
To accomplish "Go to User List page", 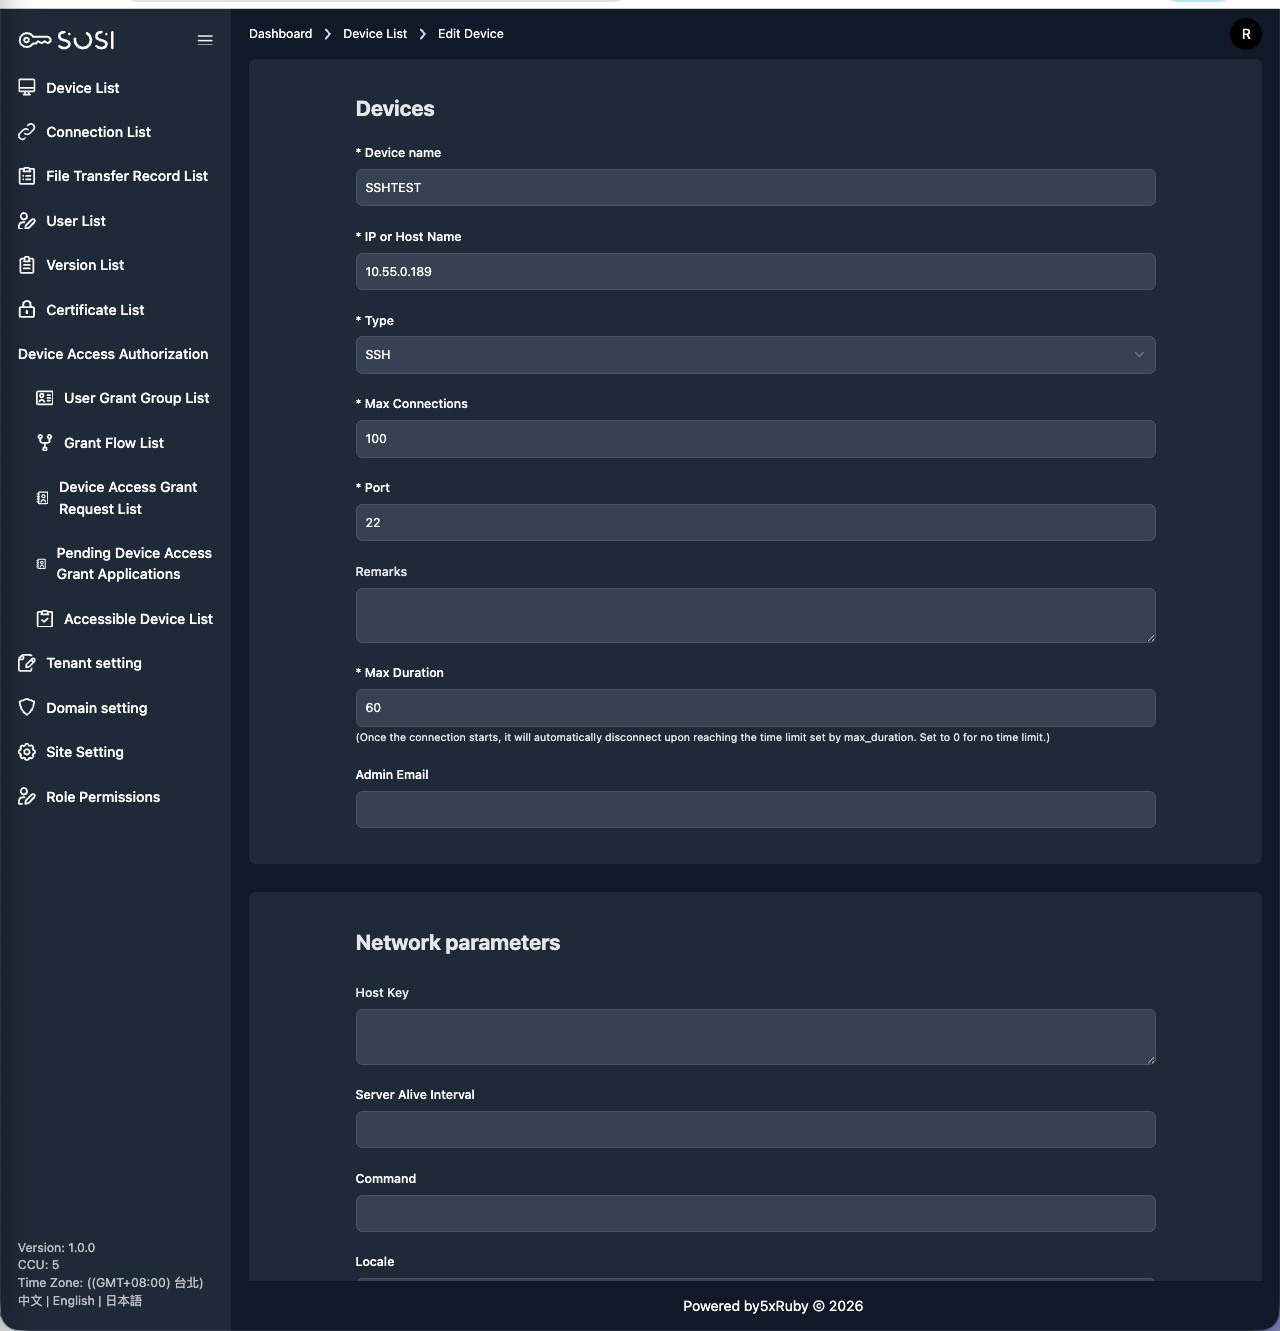I will [x=76, y=221].
